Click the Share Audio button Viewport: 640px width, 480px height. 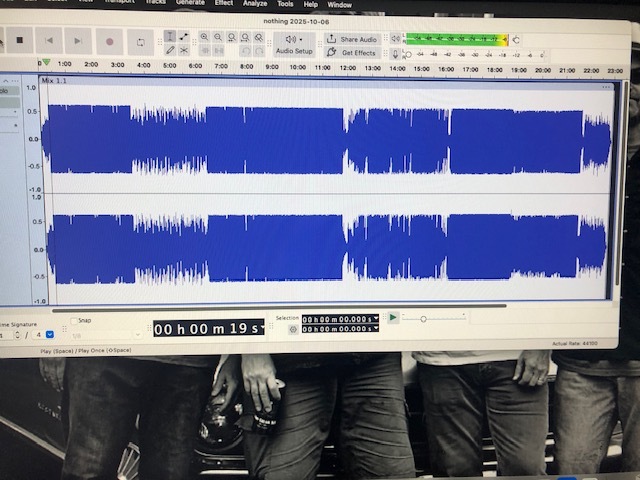point(351,39)
